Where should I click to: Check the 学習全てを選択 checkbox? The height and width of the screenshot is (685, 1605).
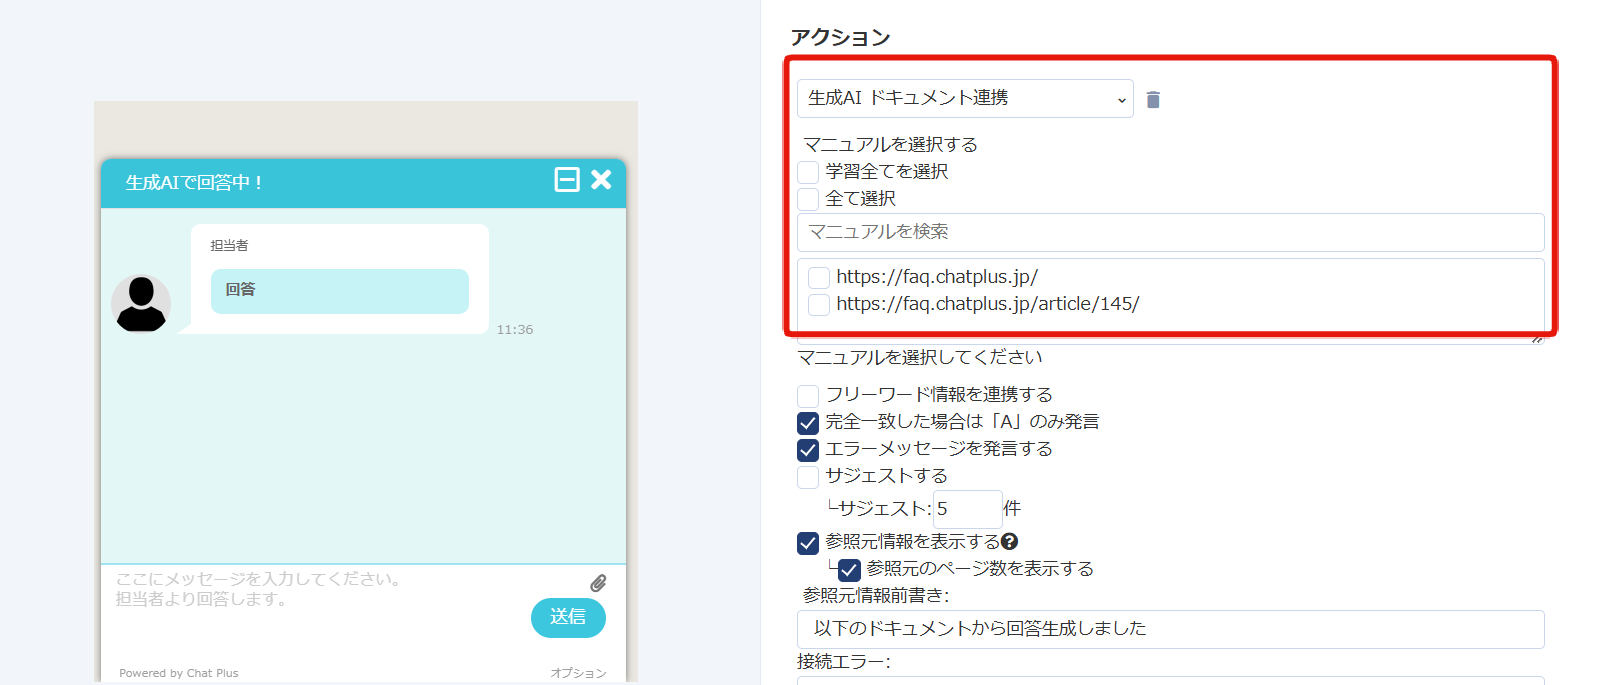pos(808,172)
